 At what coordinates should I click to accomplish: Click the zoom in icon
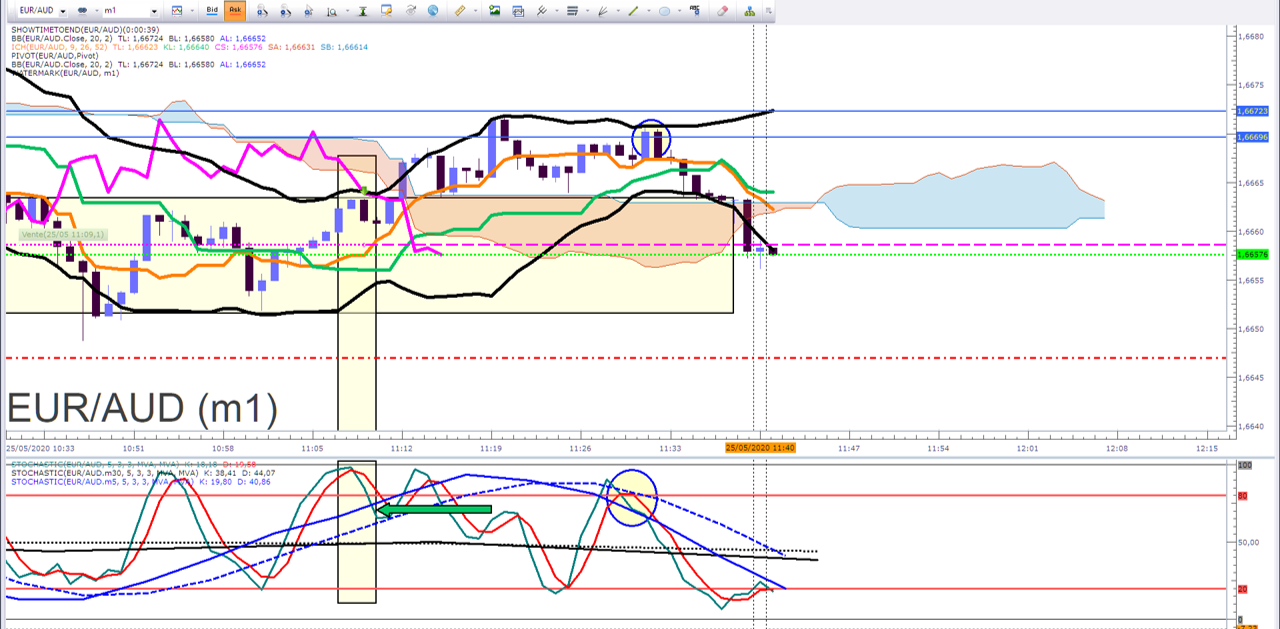click(262, 10)
